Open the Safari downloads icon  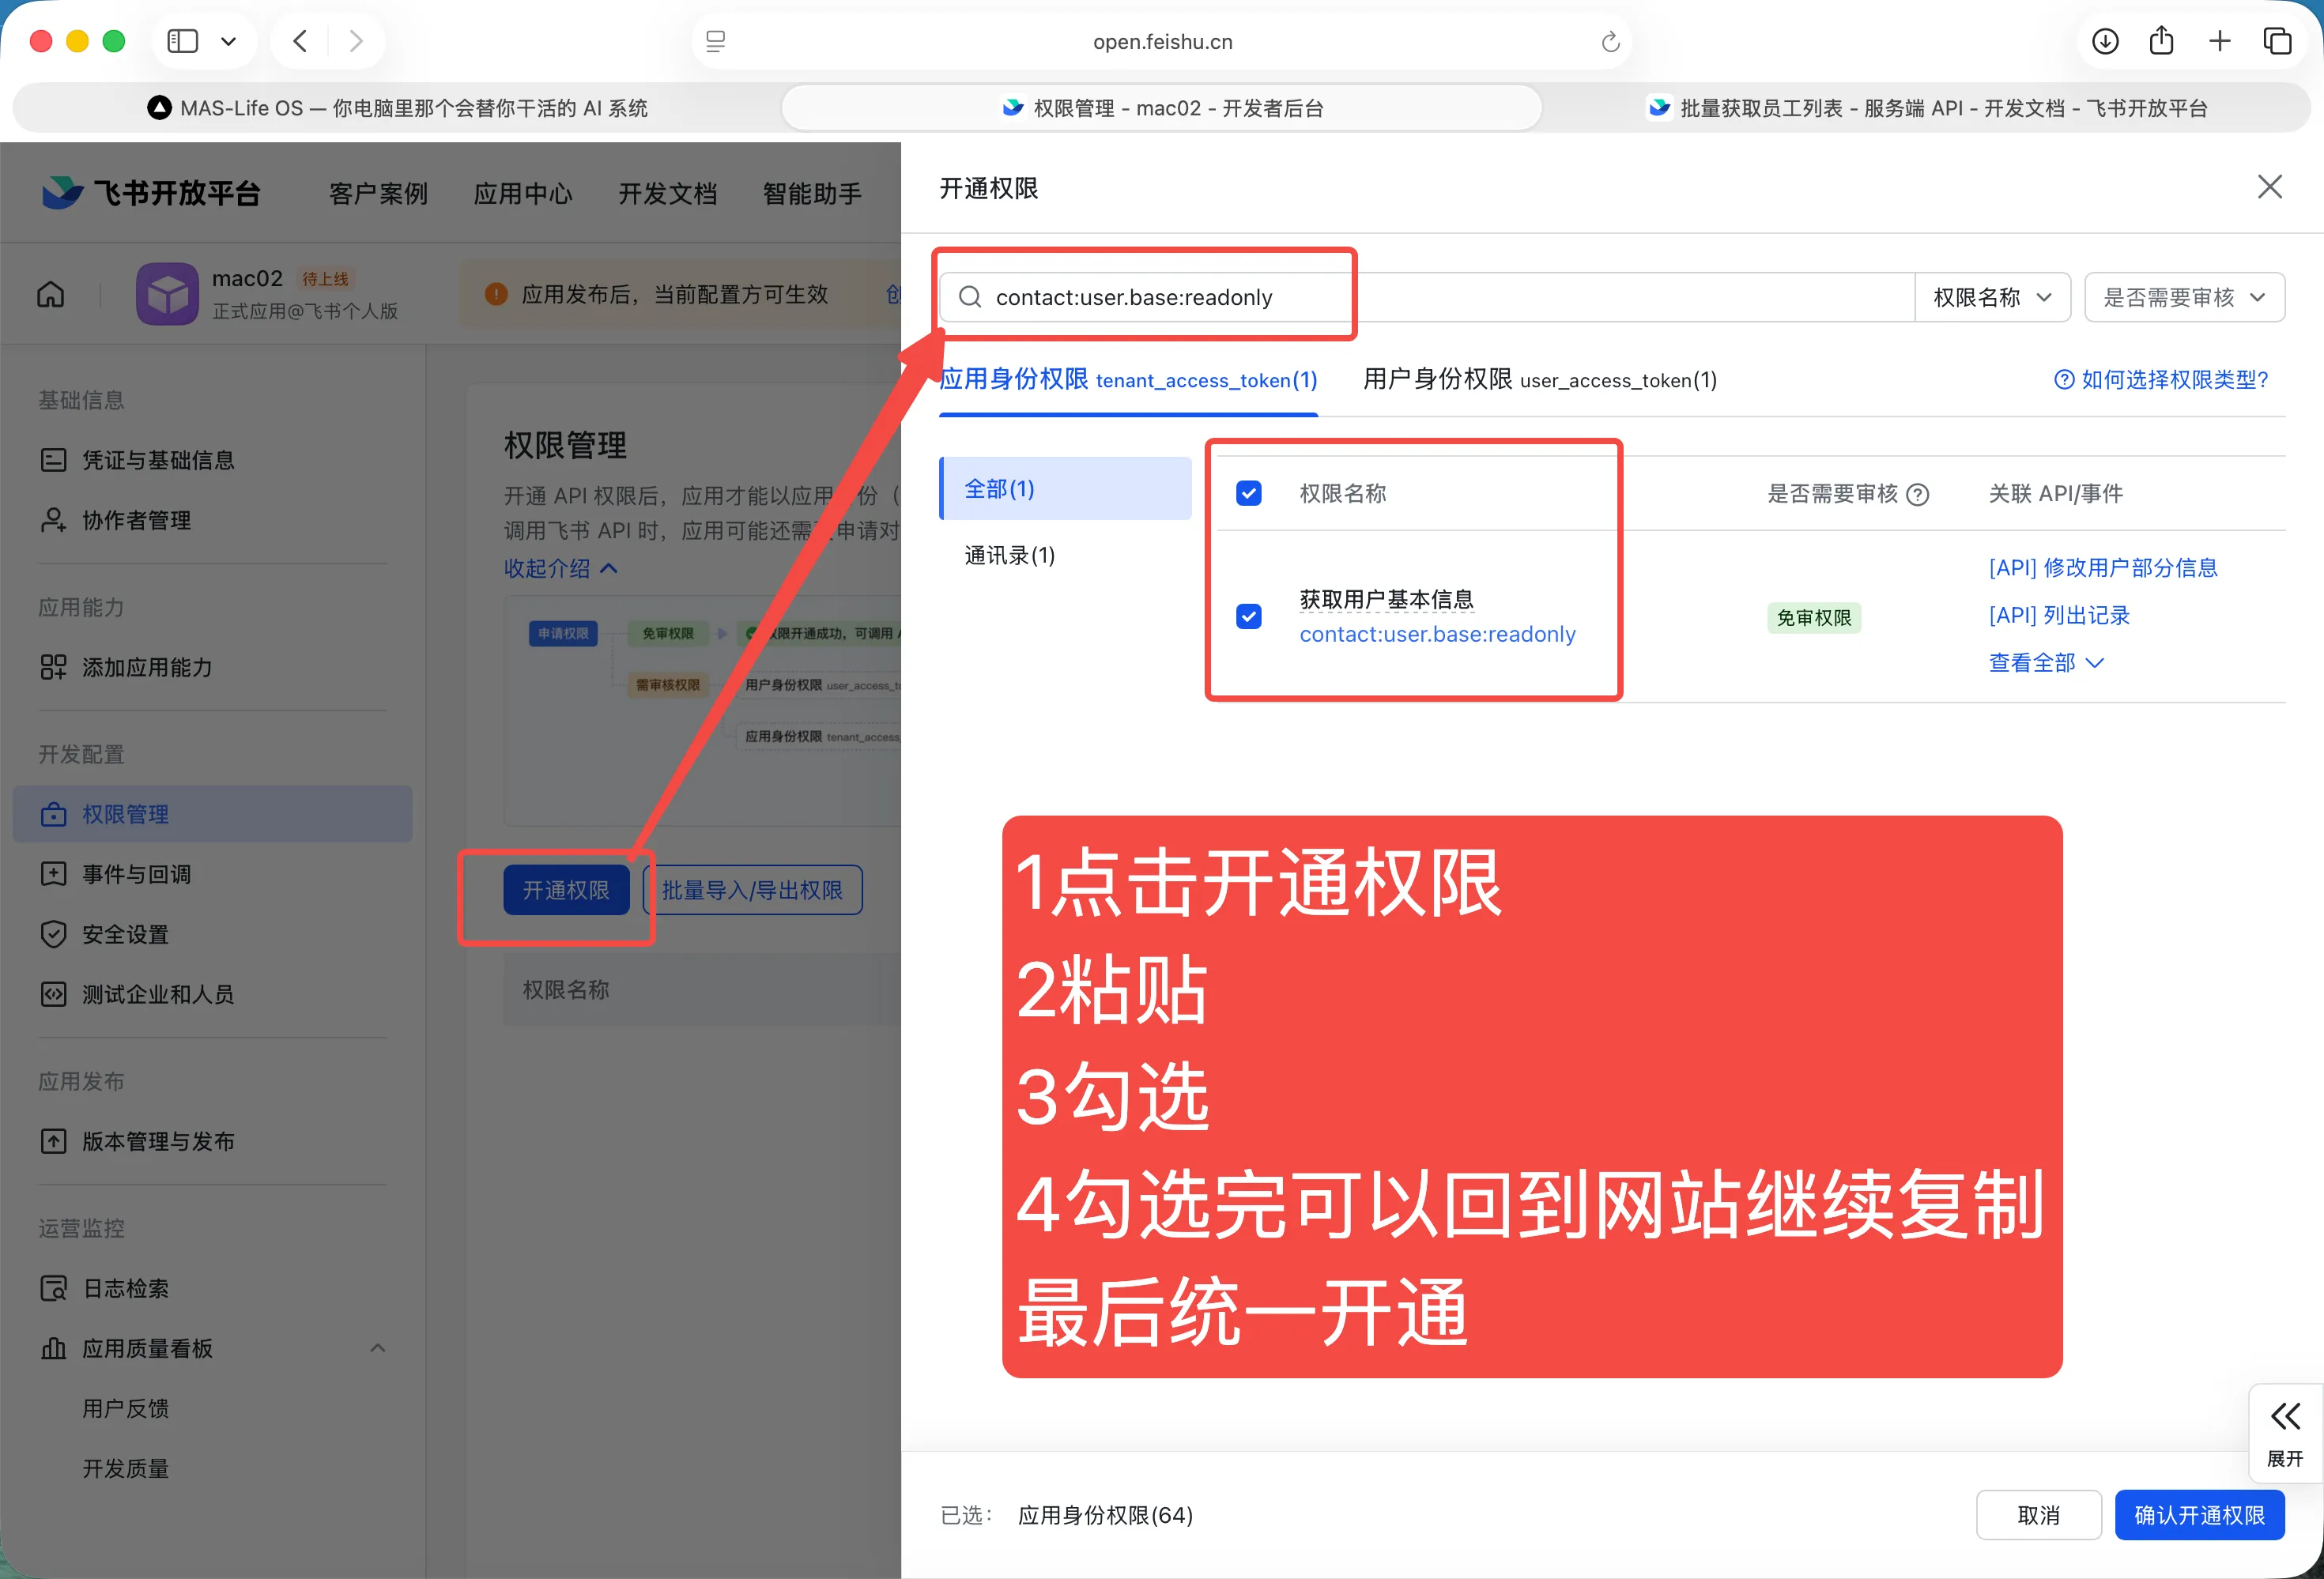coord(2105,41)
